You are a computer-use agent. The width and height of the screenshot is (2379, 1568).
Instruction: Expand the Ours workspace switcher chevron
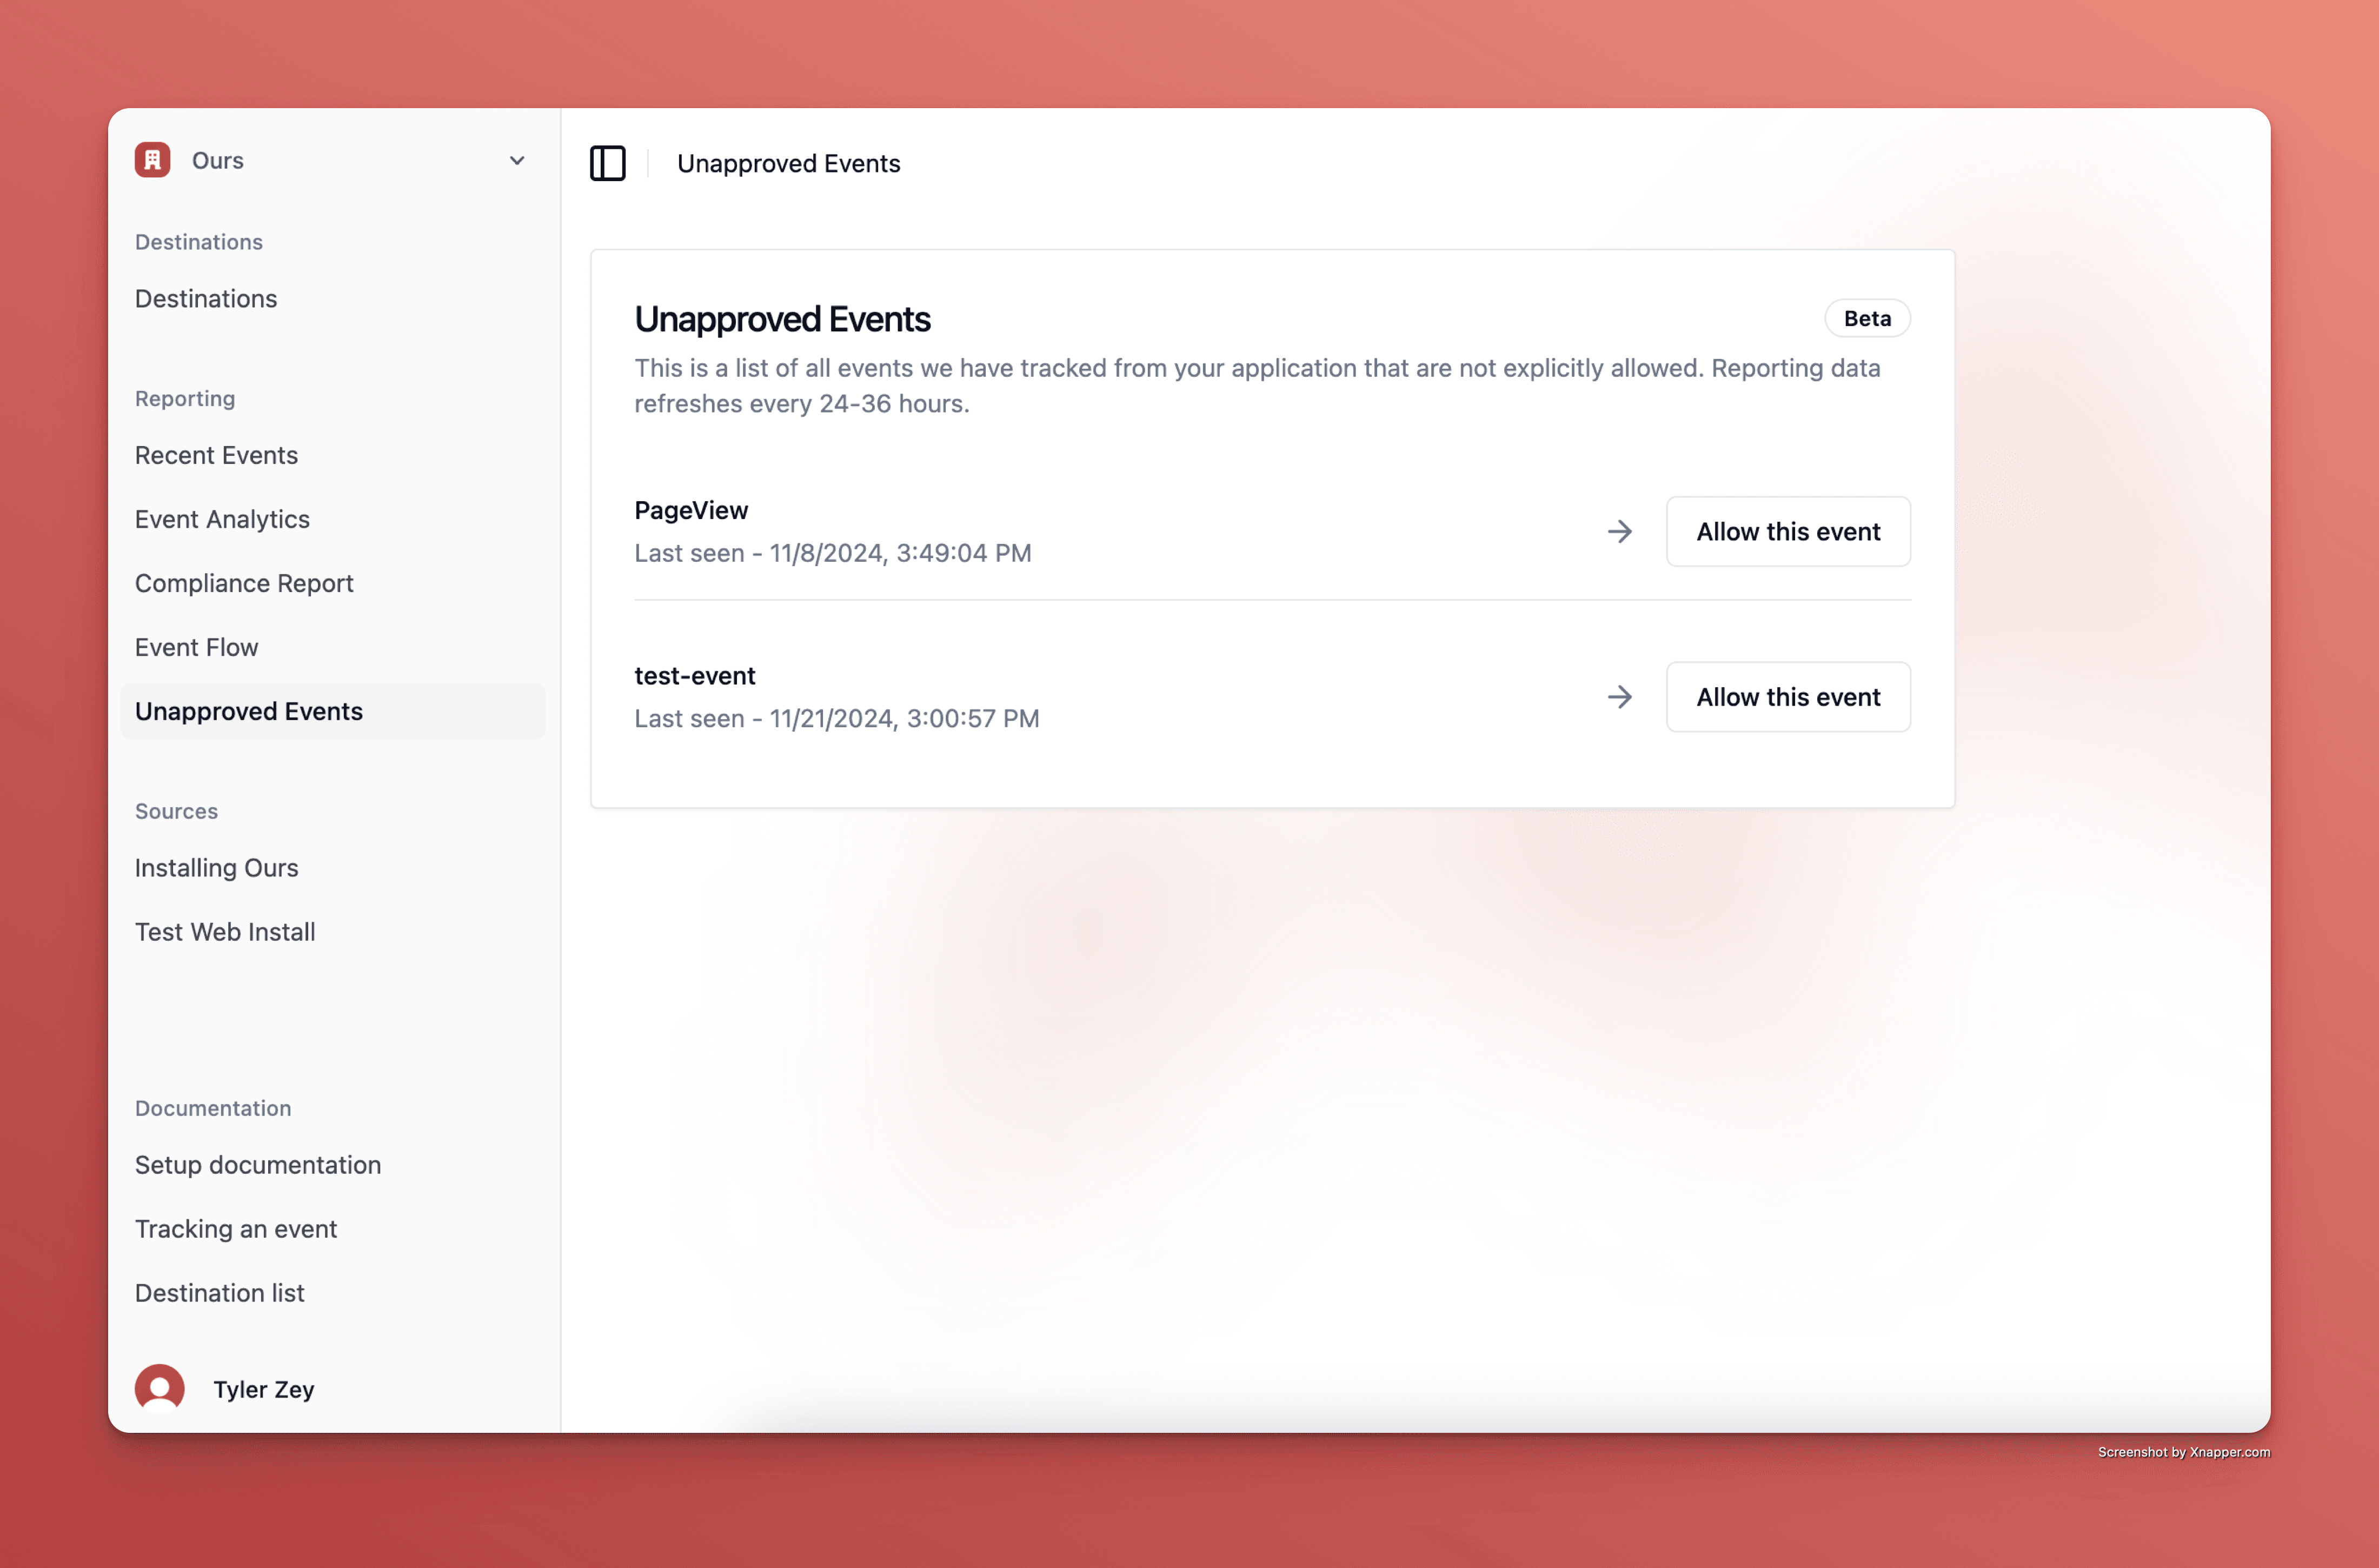click(517, 161)
